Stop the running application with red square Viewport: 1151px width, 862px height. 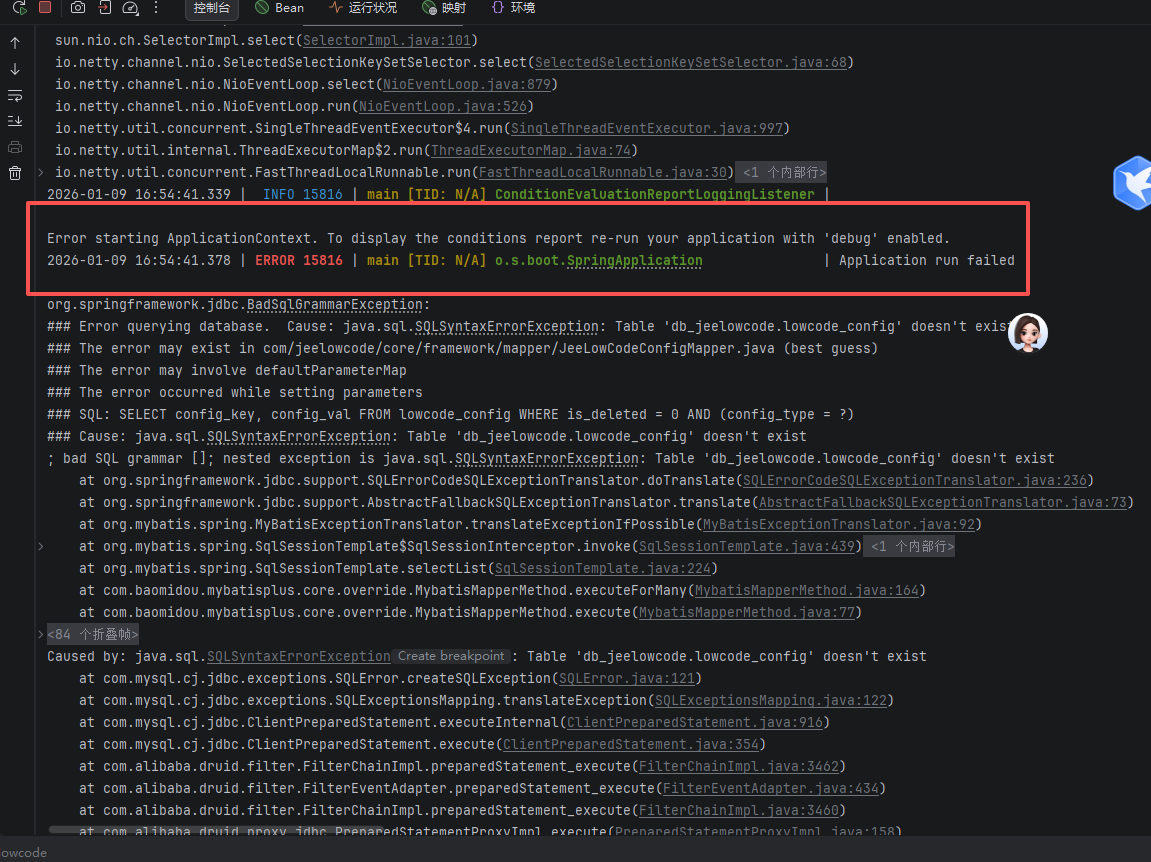click(45, 8)
